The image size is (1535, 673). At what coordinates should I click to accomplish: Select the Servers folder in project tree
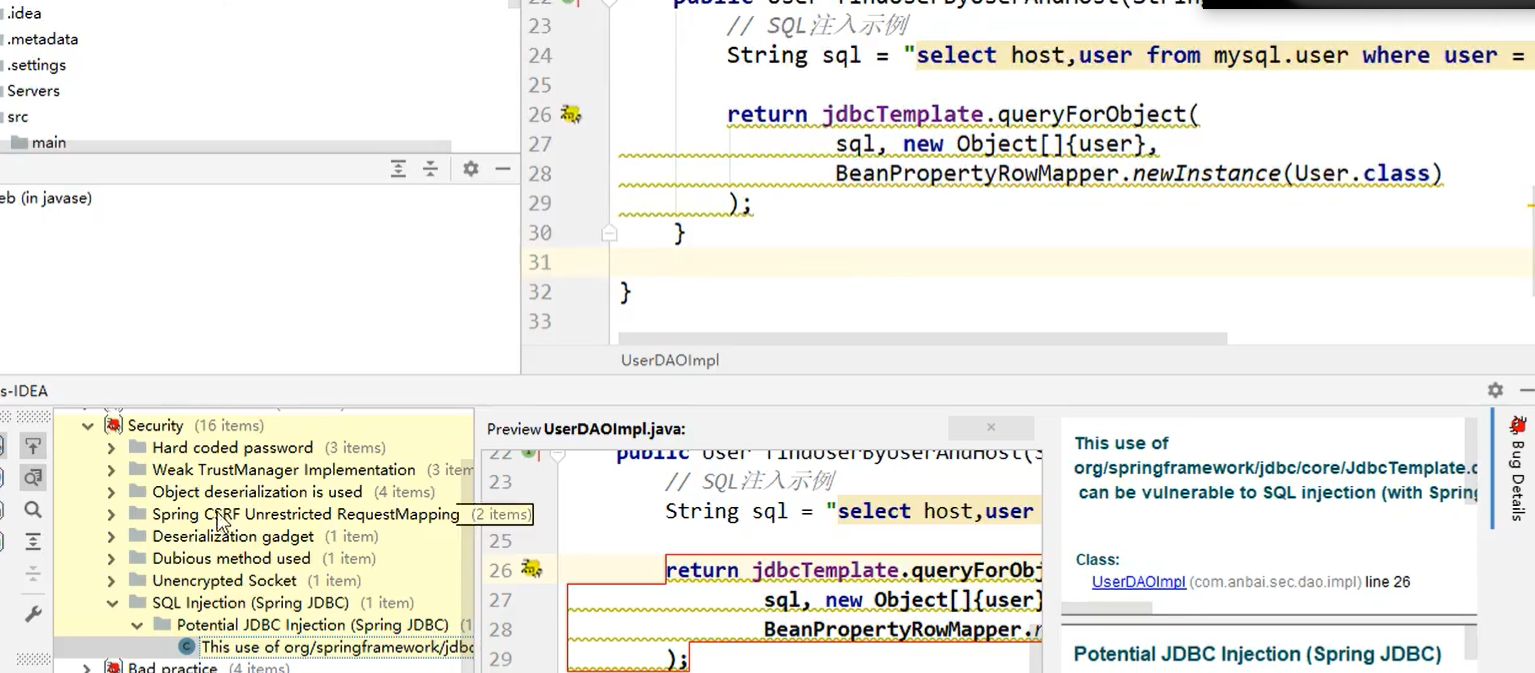point(33,90)
